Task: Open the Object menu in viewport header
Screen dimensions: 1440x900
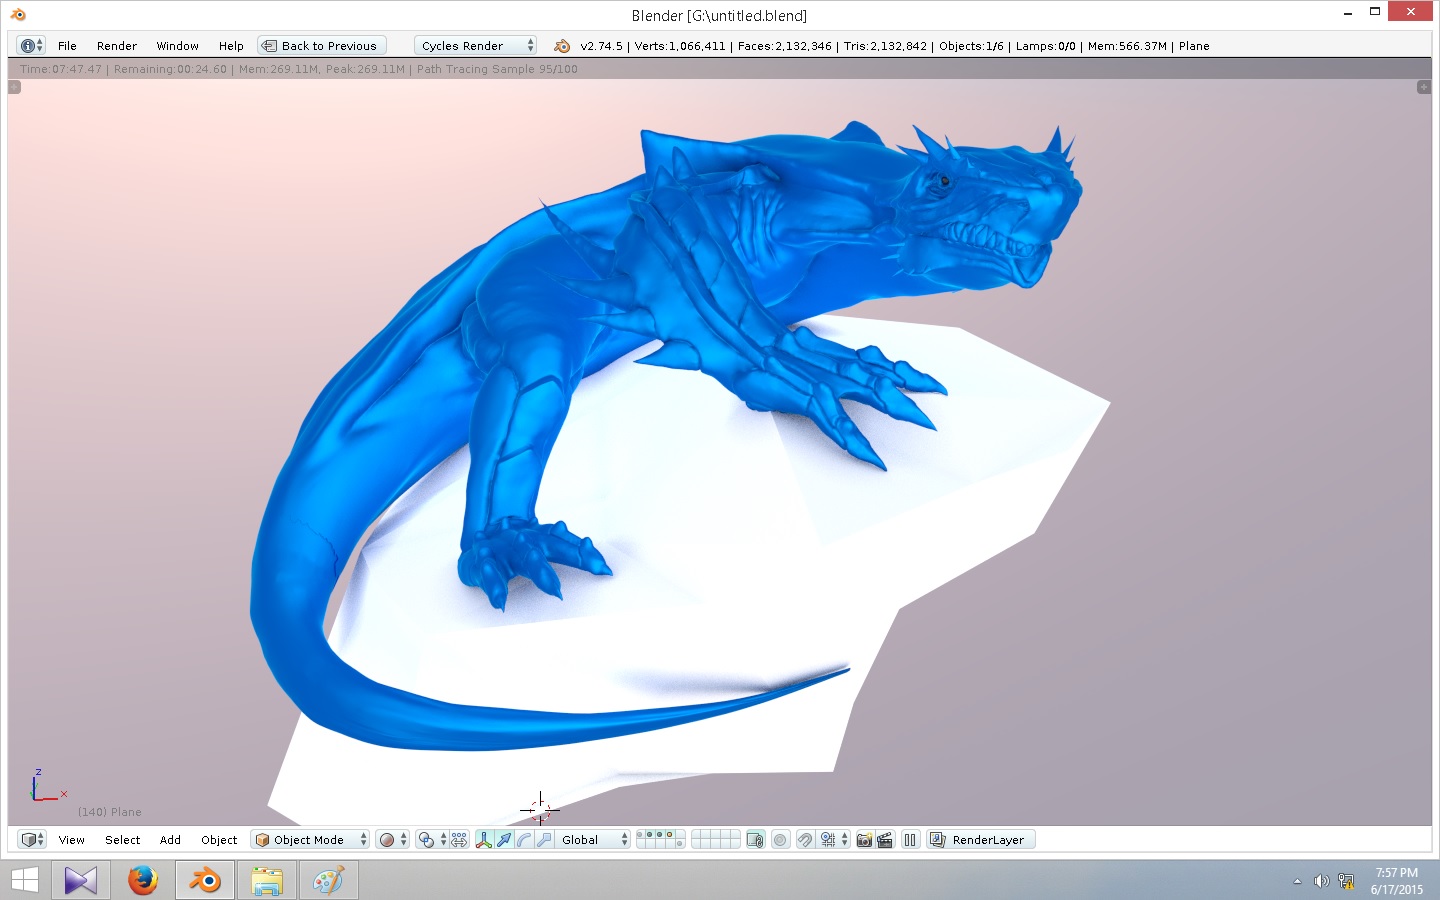Action: 219,840
